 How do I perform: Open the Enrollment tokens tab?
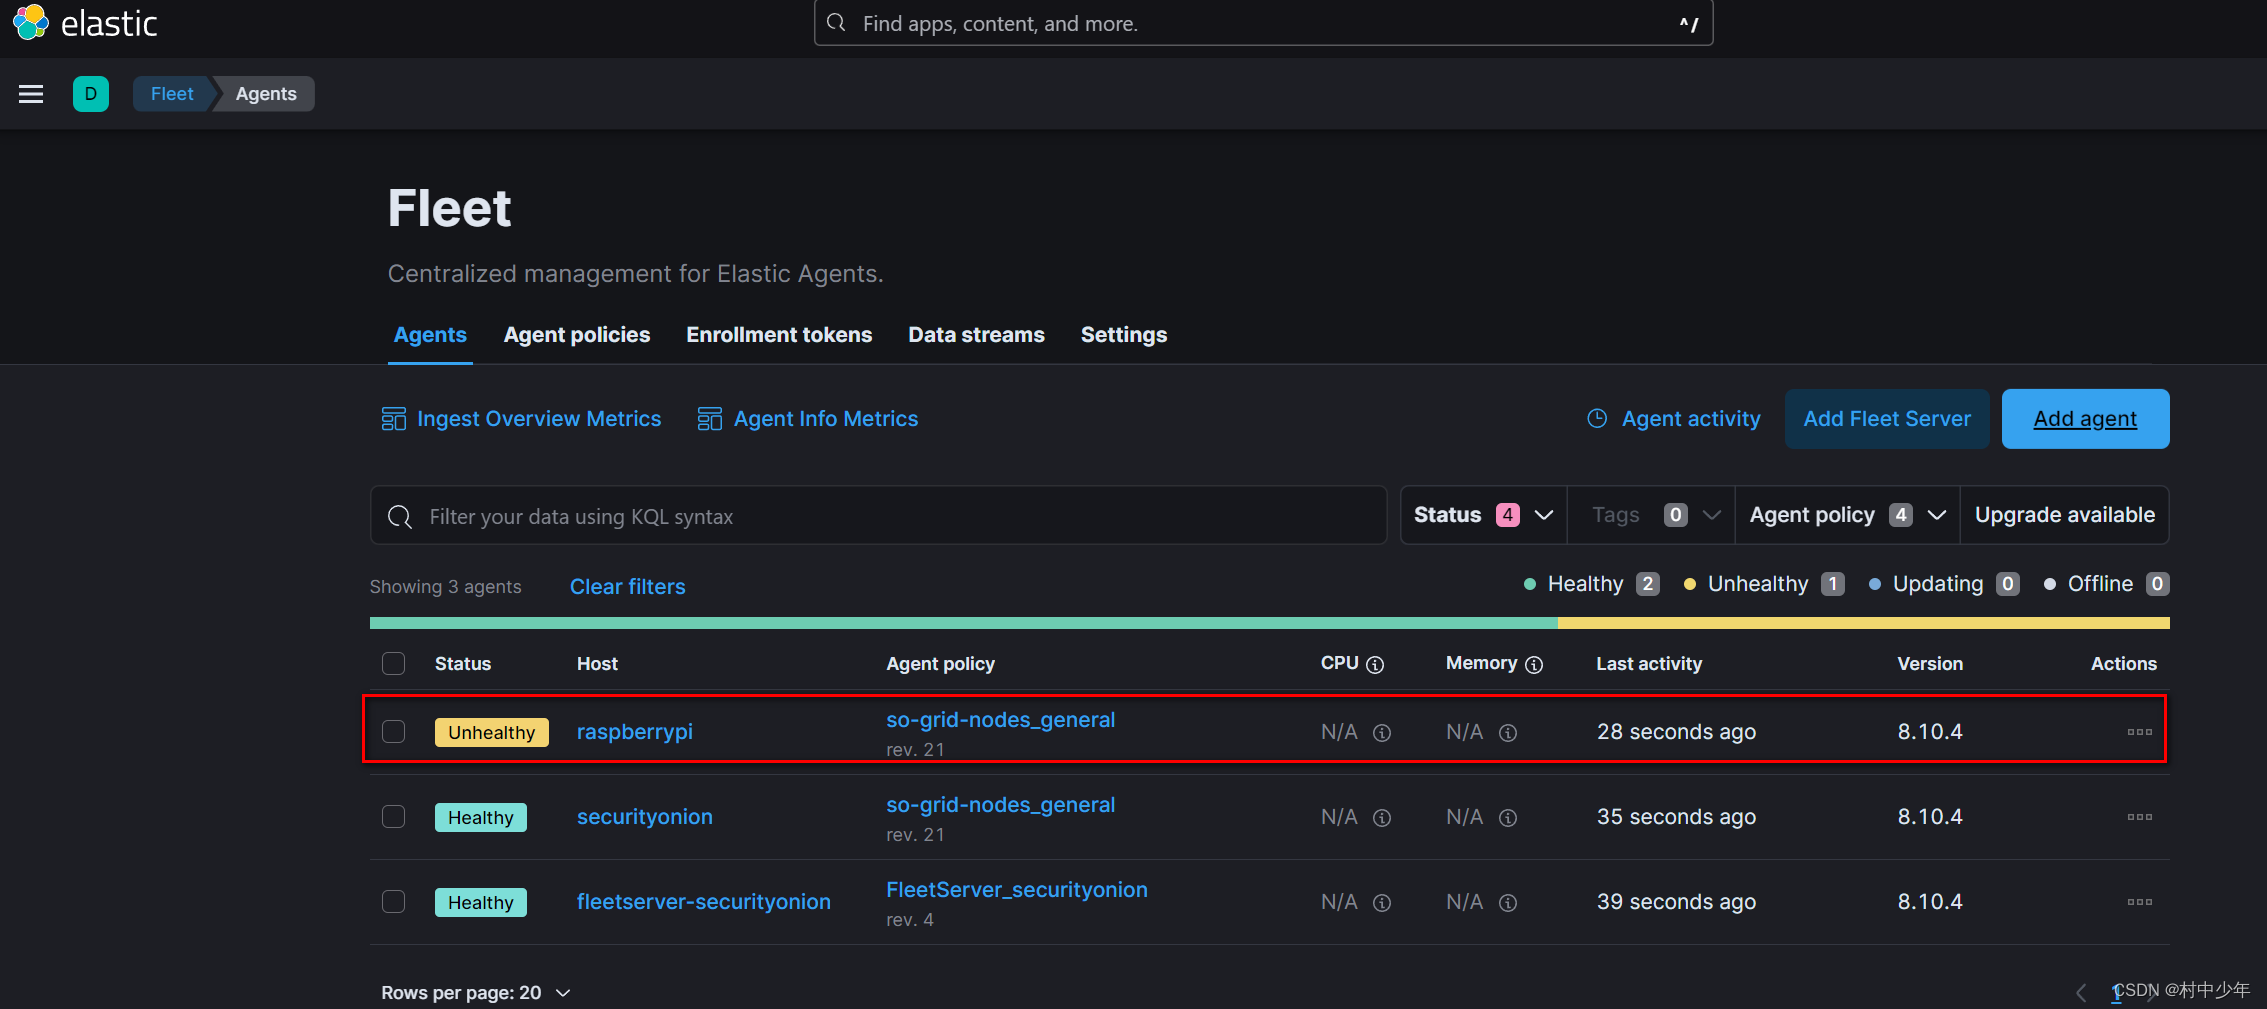[x=779, y=335]
